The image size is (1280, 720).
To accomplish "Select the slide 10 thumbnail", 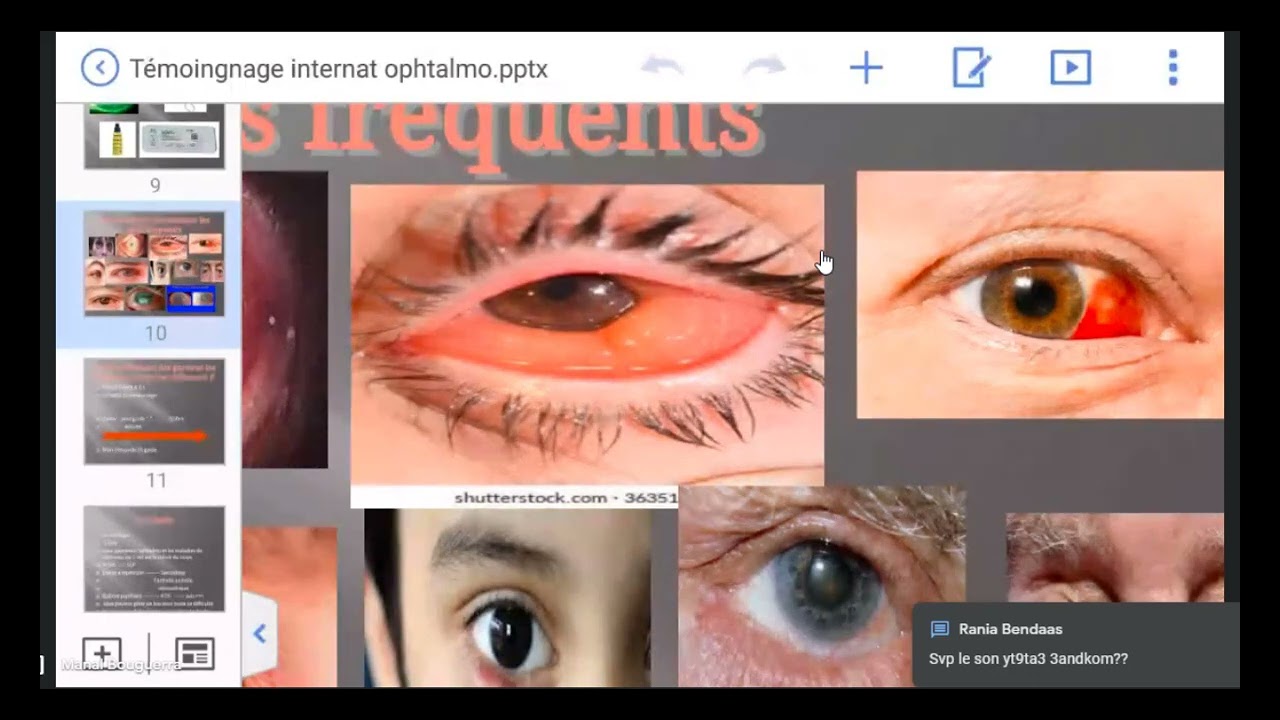I will point(154,263).
